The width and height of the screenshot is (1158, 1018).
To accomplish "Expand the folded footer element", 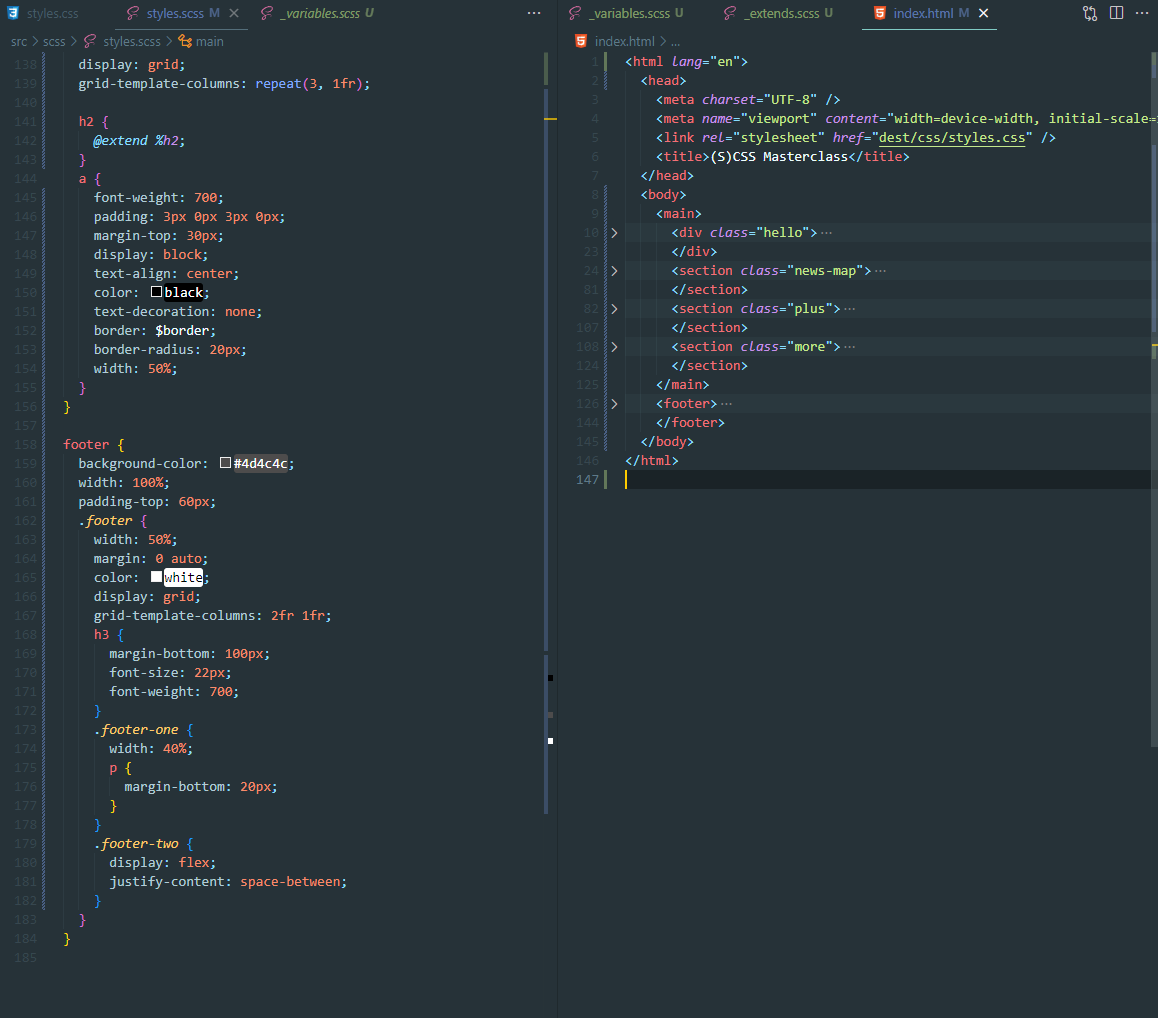I will click(x=614, y=403).
